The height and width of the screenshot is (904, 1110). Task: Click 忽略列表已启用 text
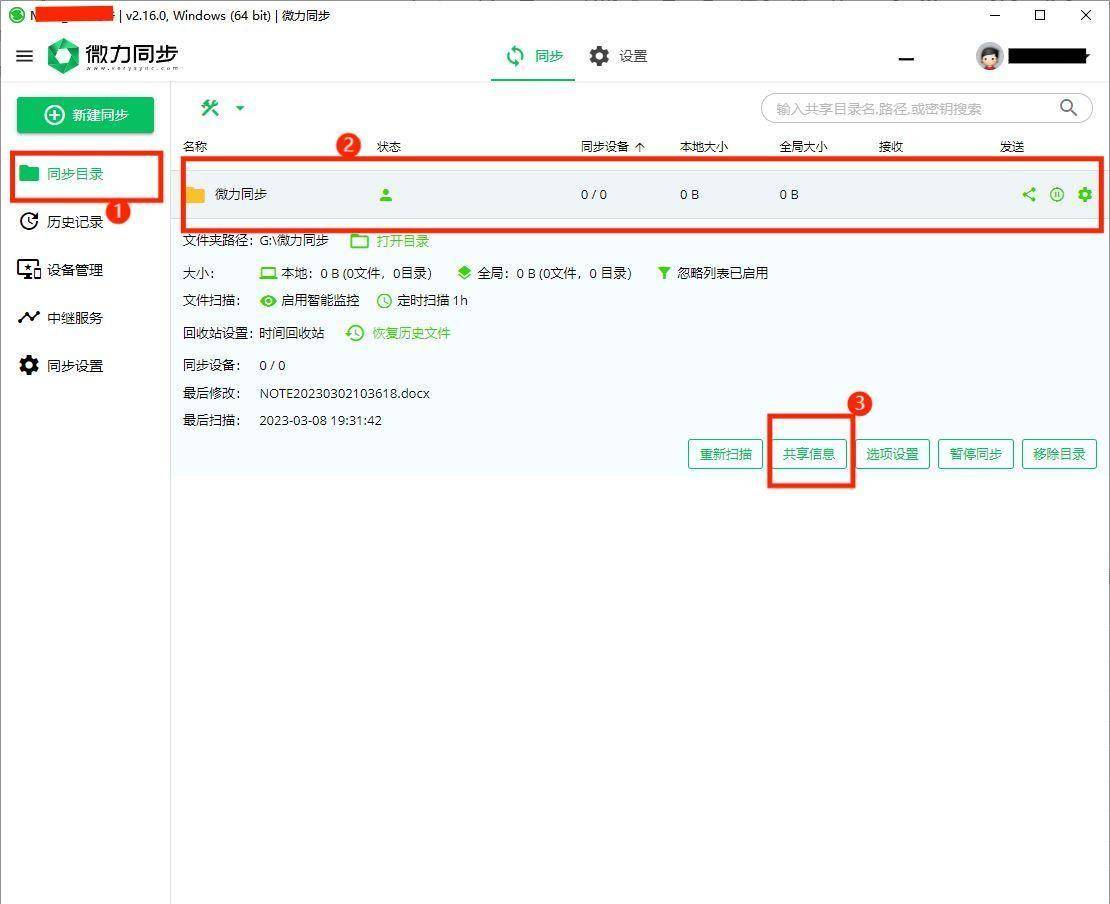coord(722,273)
